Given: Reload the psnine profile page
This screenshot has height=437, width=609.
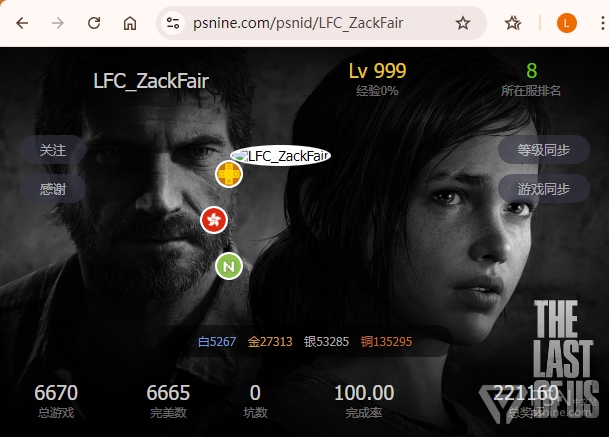Looking at the screenshot, I should point(94,23).
